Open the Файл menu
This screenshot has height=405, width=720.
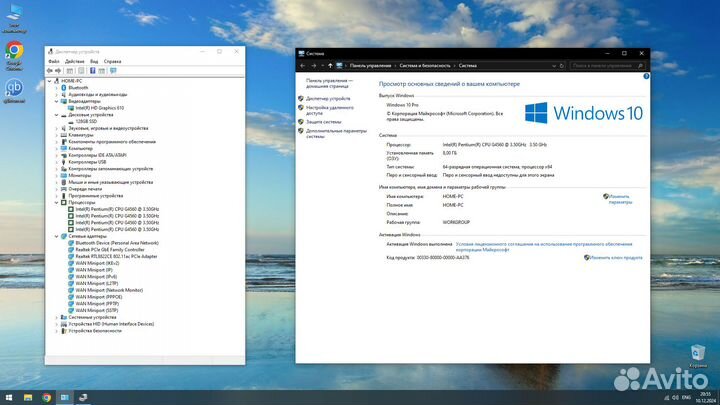coord(53,61)
